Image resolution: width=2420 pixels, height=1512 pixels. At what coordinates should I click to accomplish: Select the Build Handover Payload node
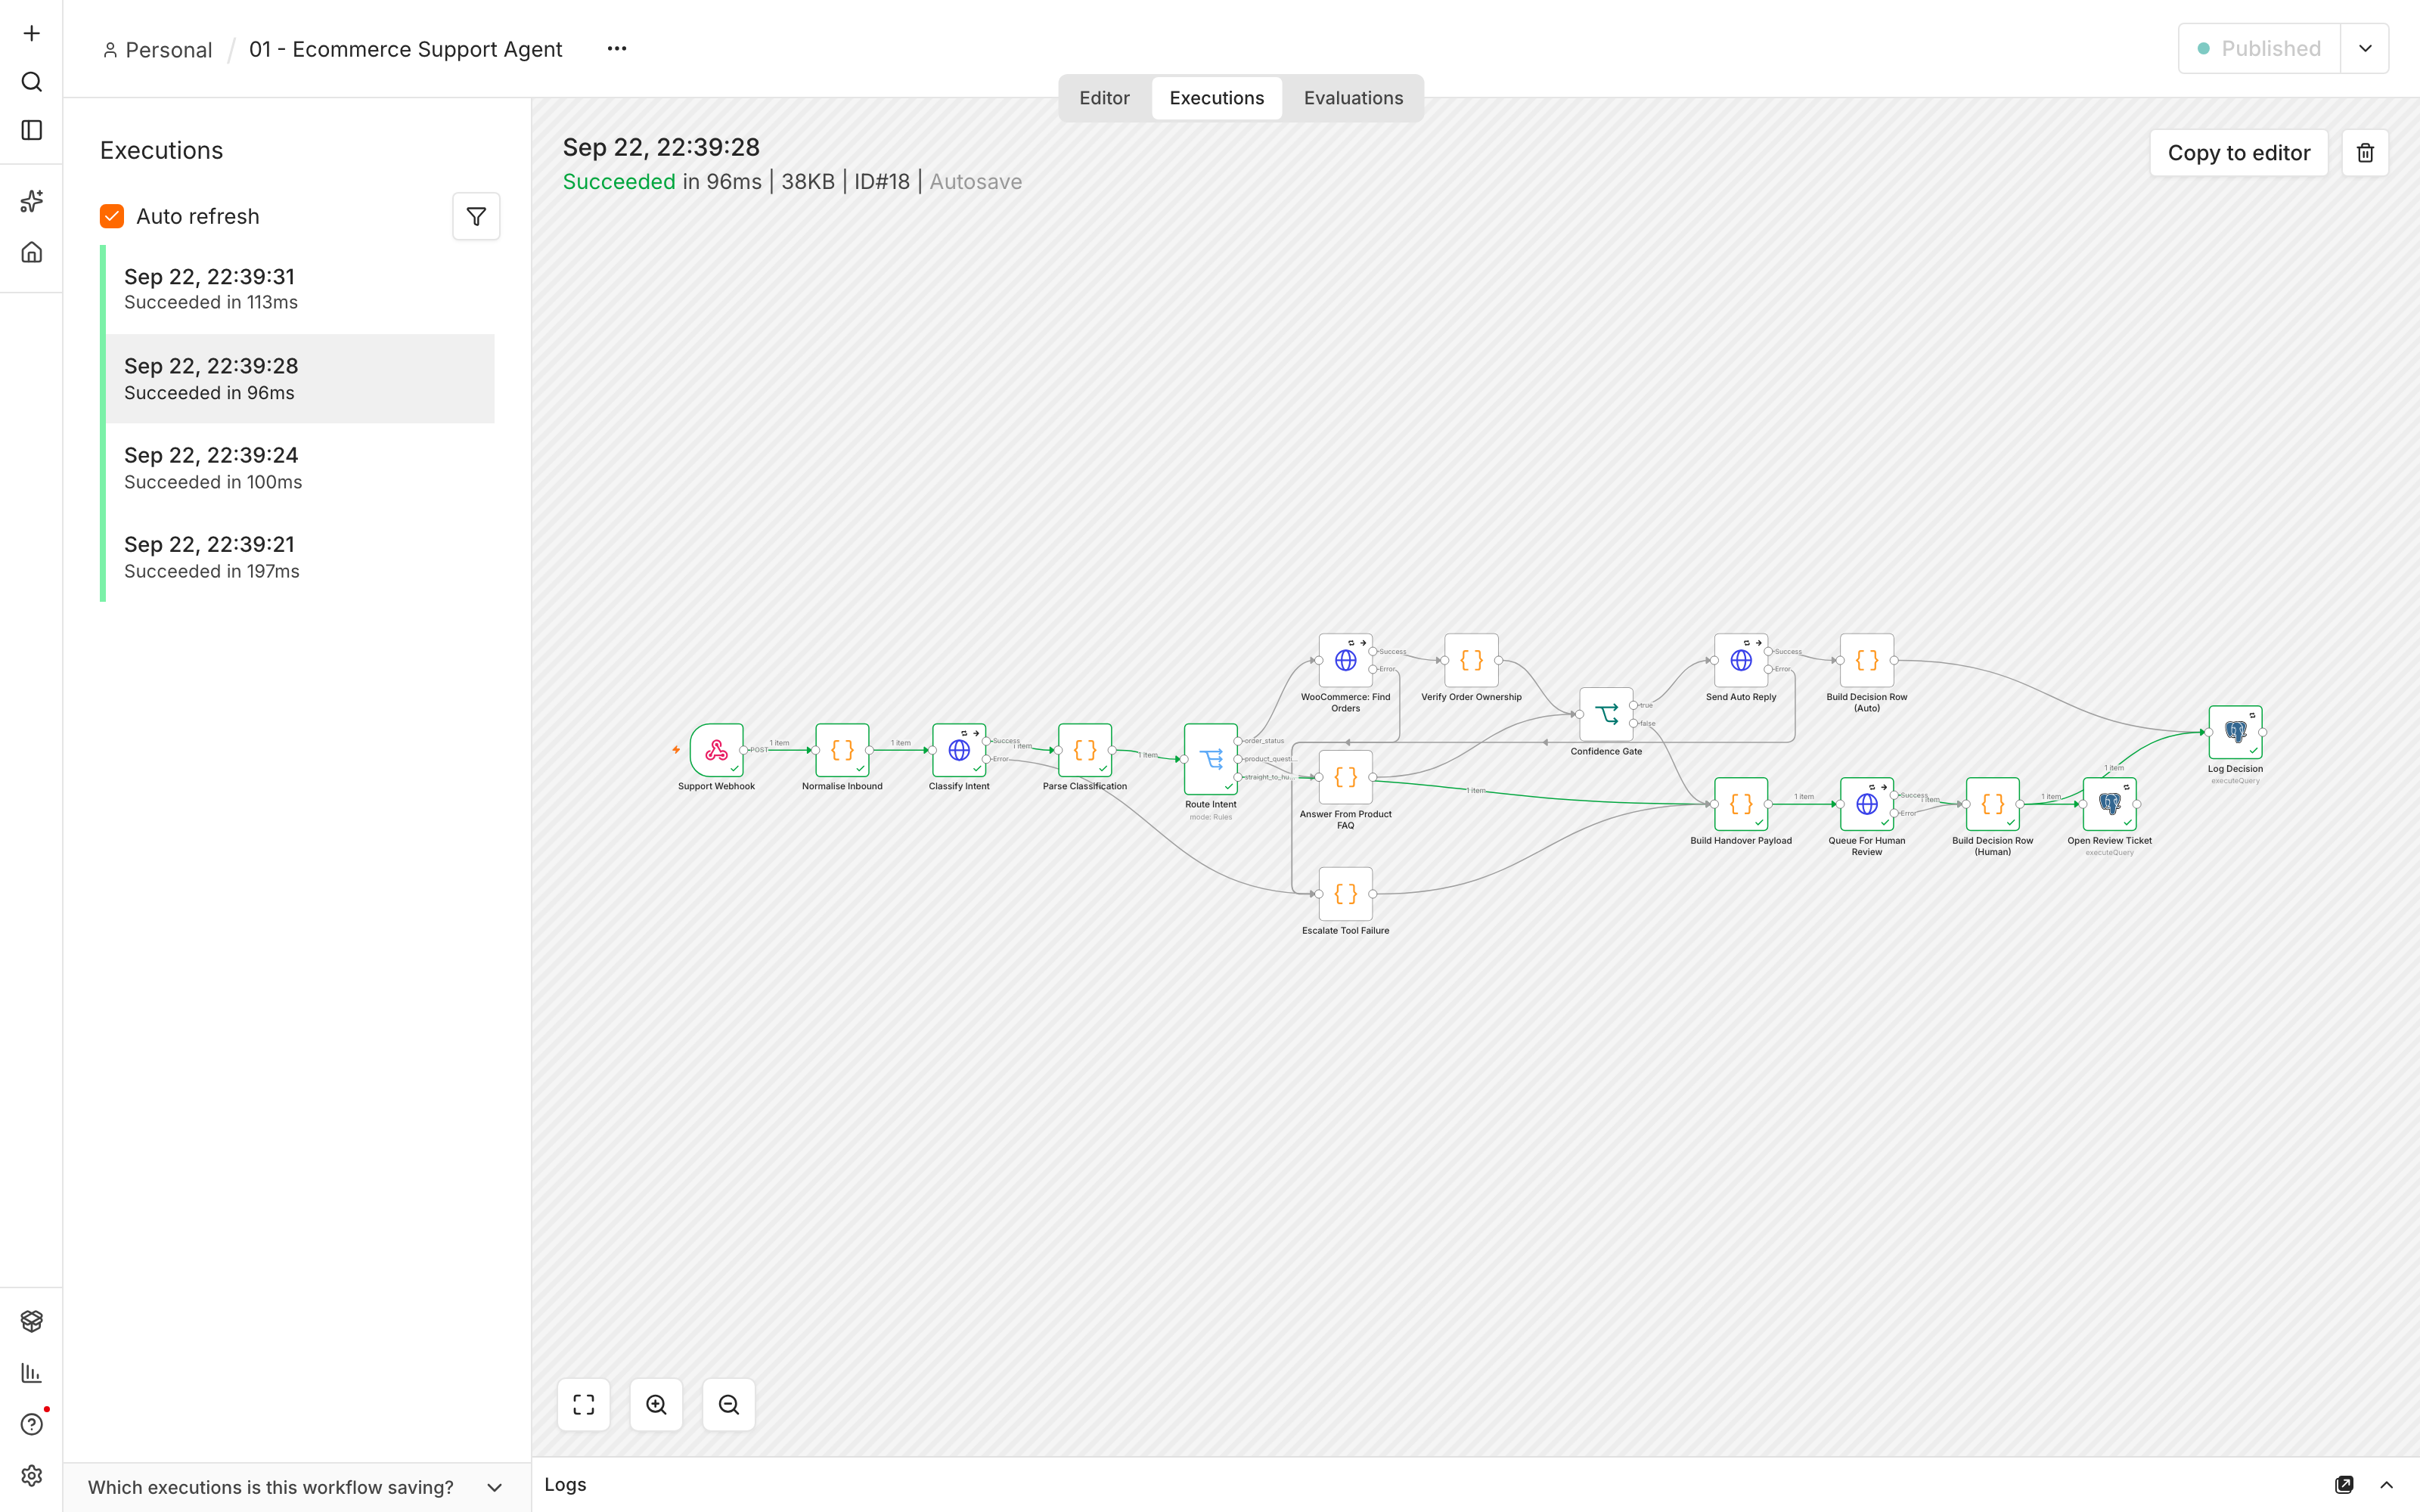pos(1741,804)
